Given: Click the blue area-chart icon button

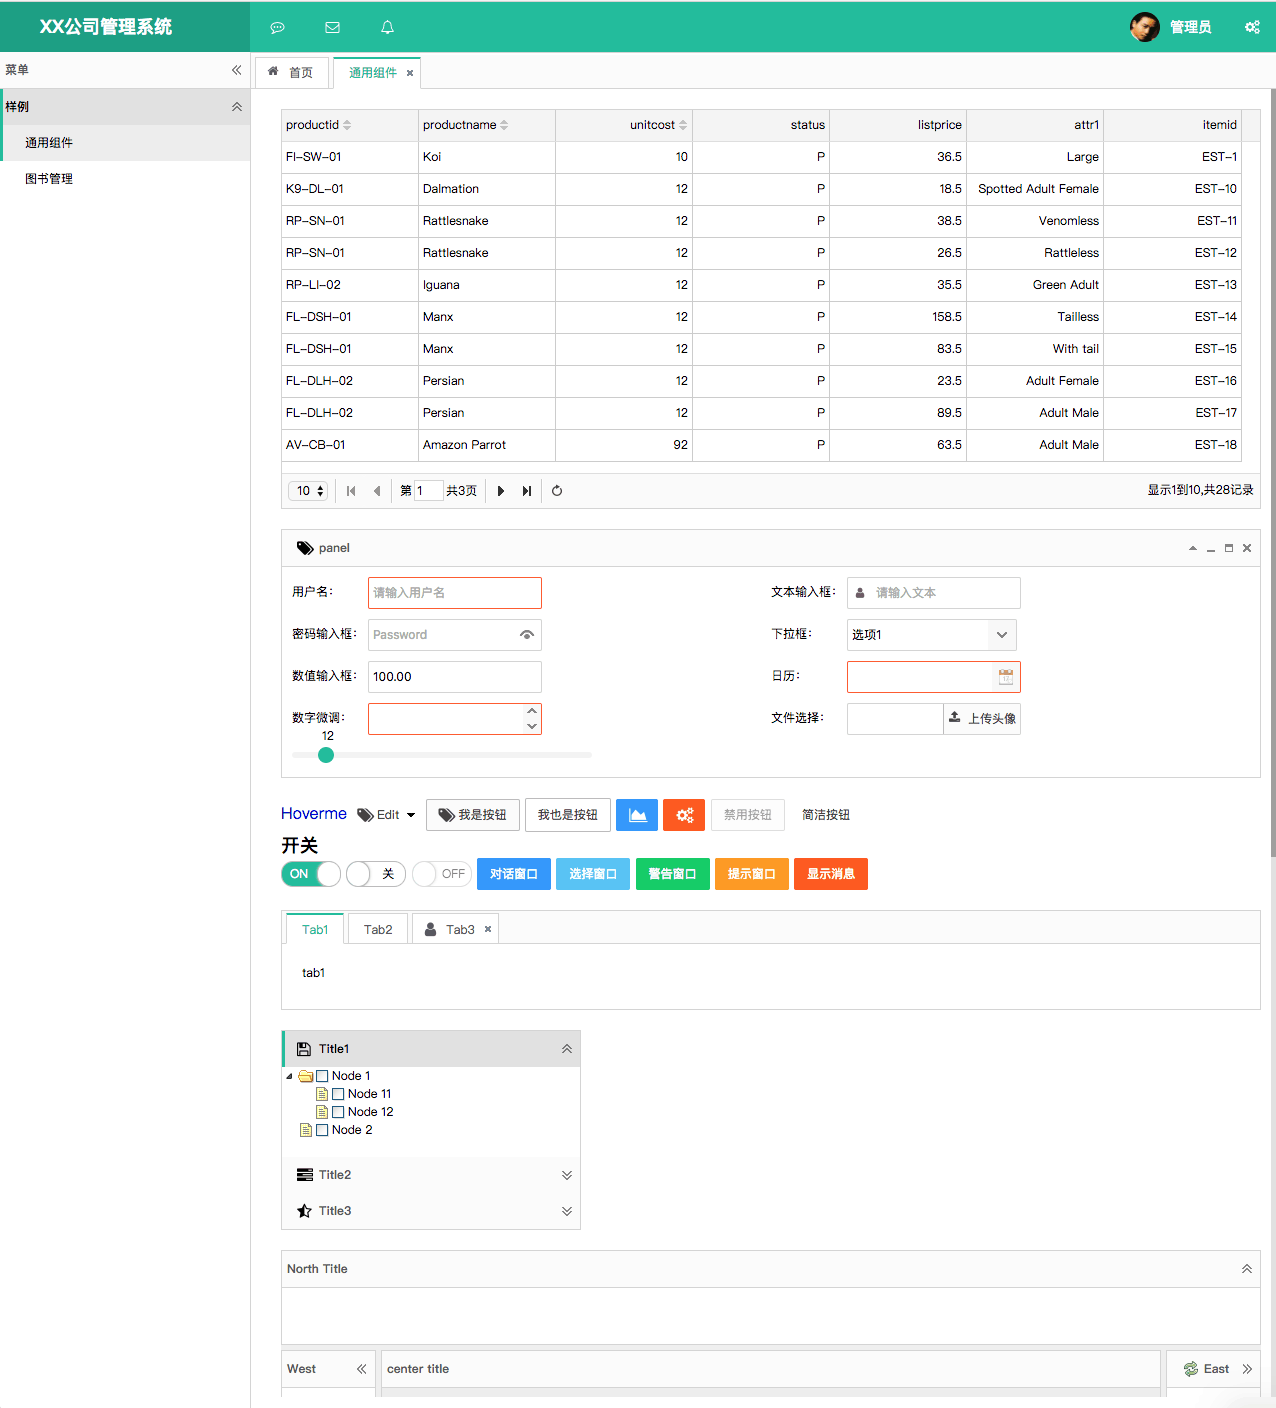Looking at the screenshot, I should [x=637, y=815].
